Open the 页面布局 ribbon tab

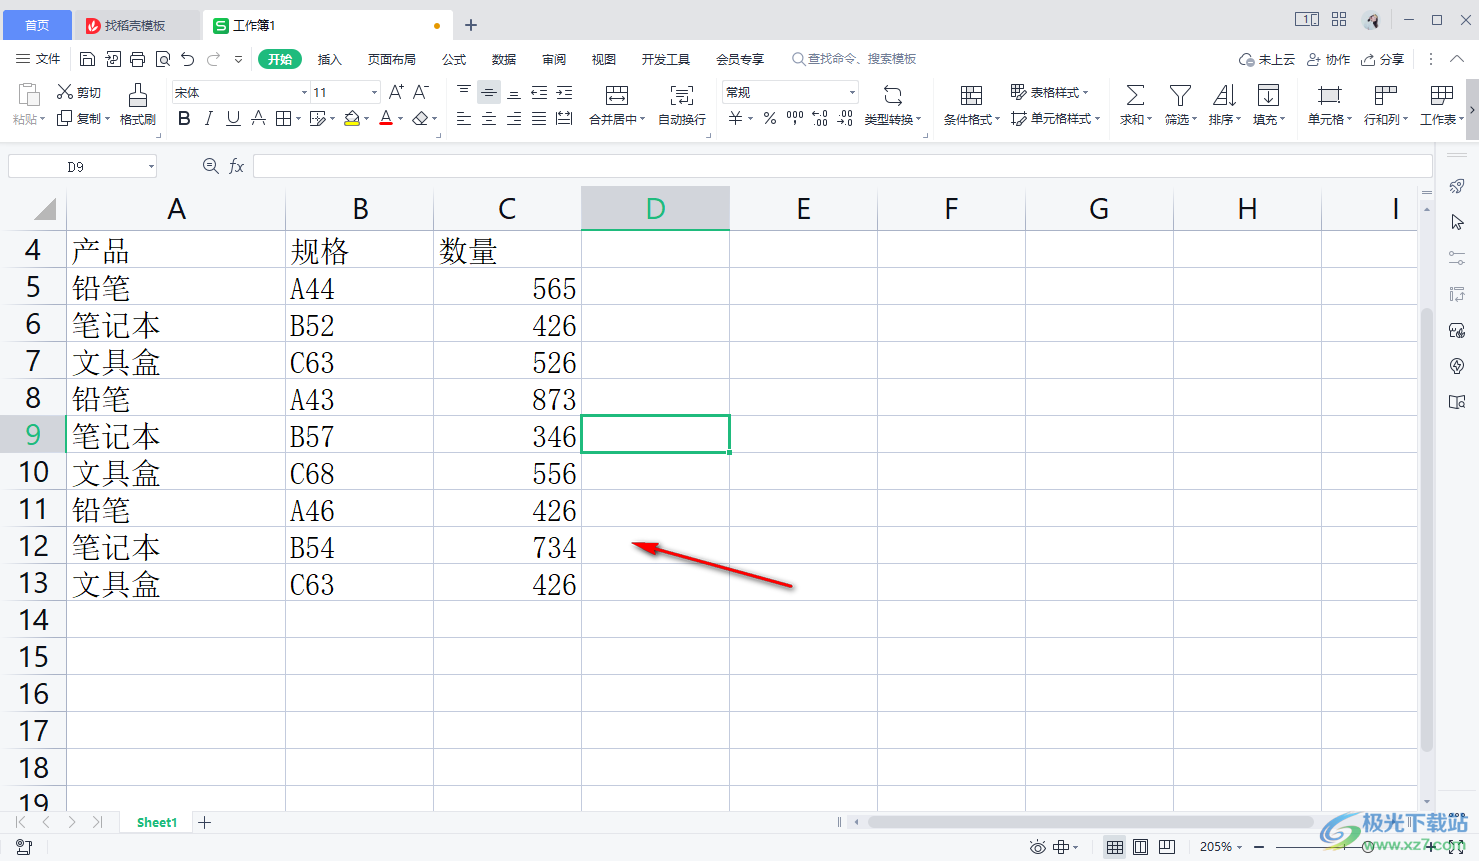(392, 59)
